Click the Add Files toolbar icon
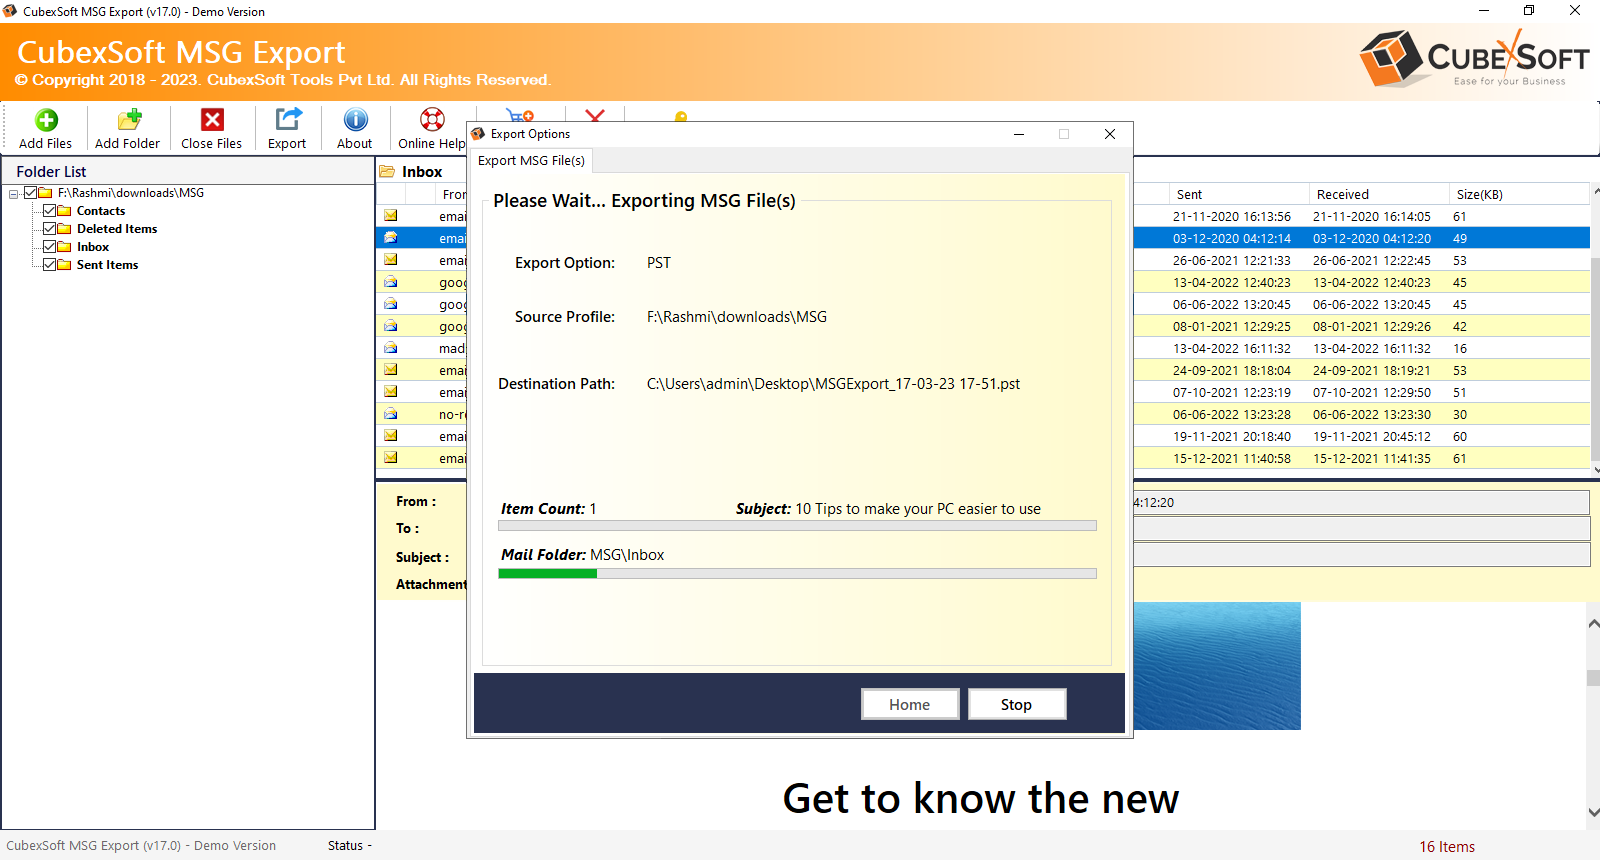Screen dimensions: 1600x860 point(46,120)
